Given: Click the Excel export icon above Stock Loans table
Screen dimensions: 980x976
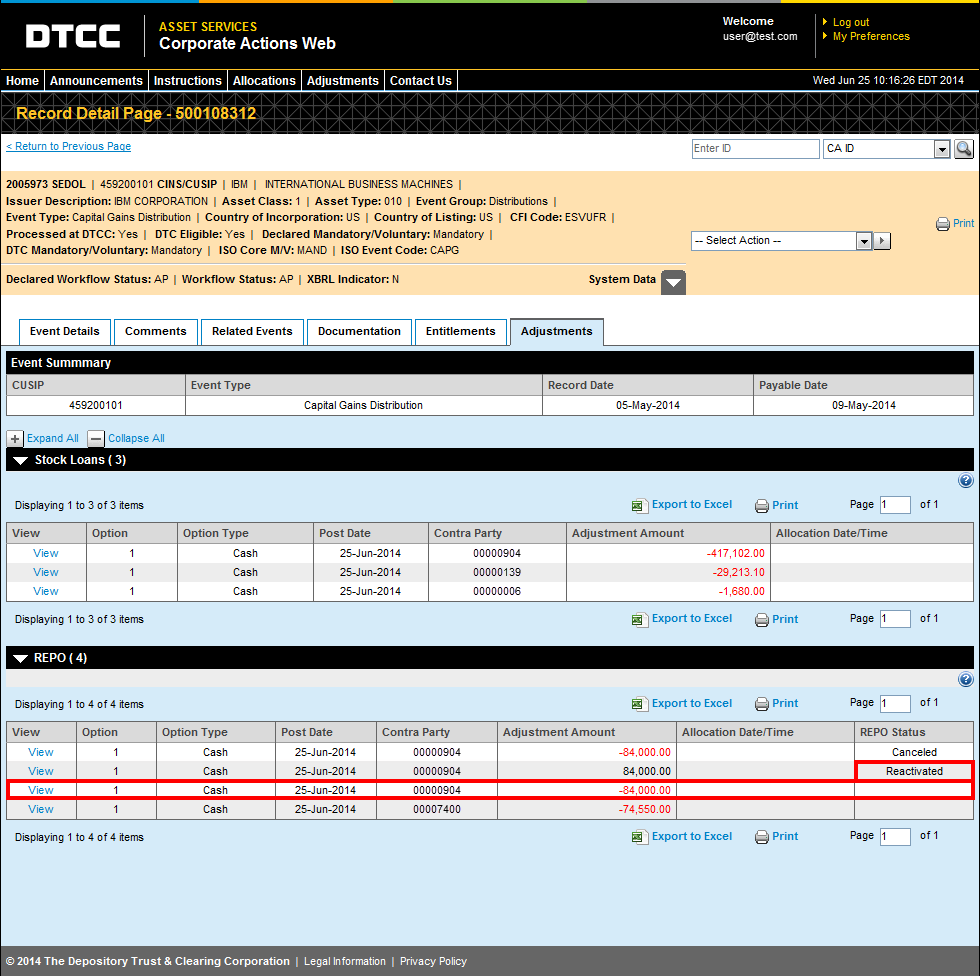Looking at the screenshot, I should pos(638,505).
